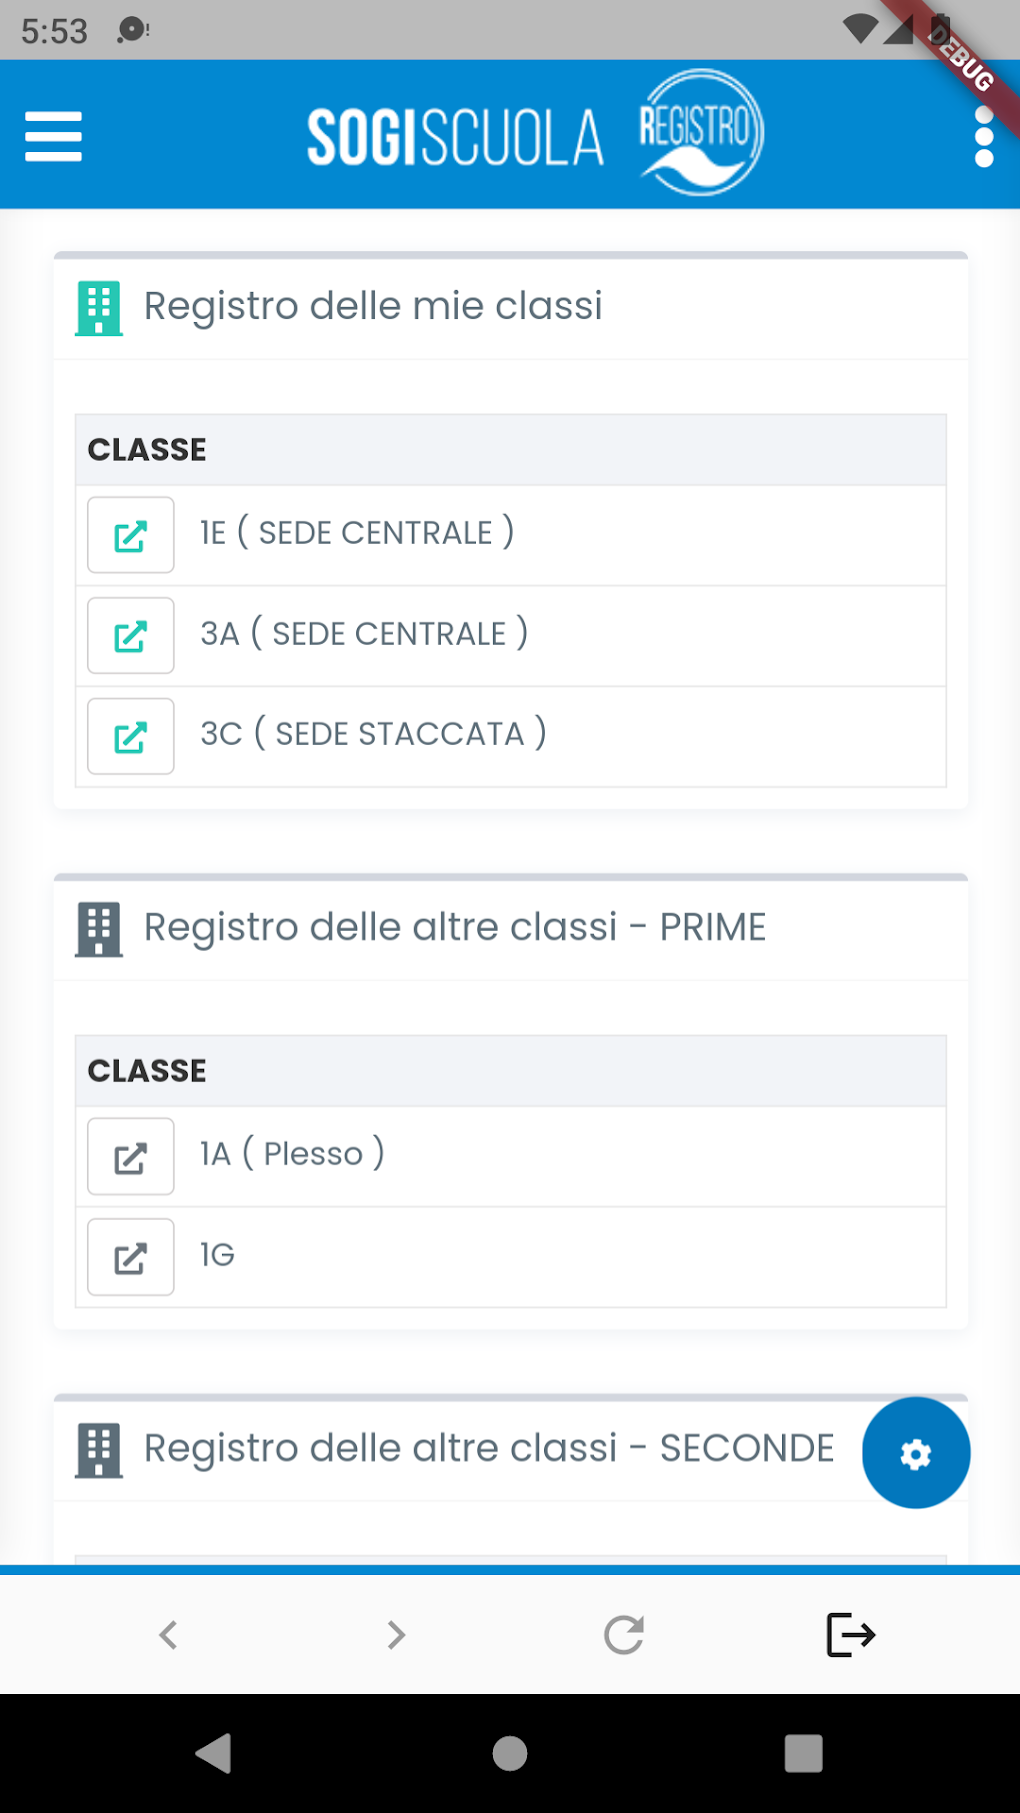Open the register for class 1A Plesso
Screen dimensions: 1020x1813
click(130, 1156)
